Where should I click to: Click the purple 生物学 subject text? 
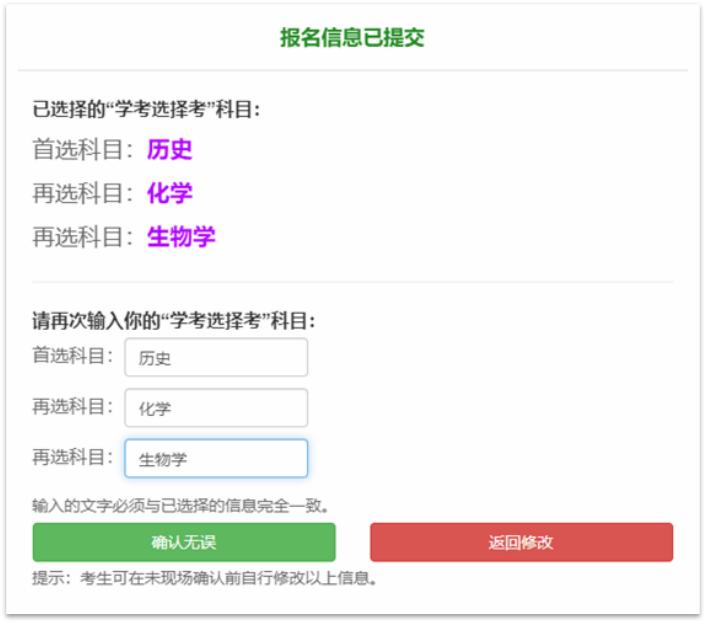(181, 237)
